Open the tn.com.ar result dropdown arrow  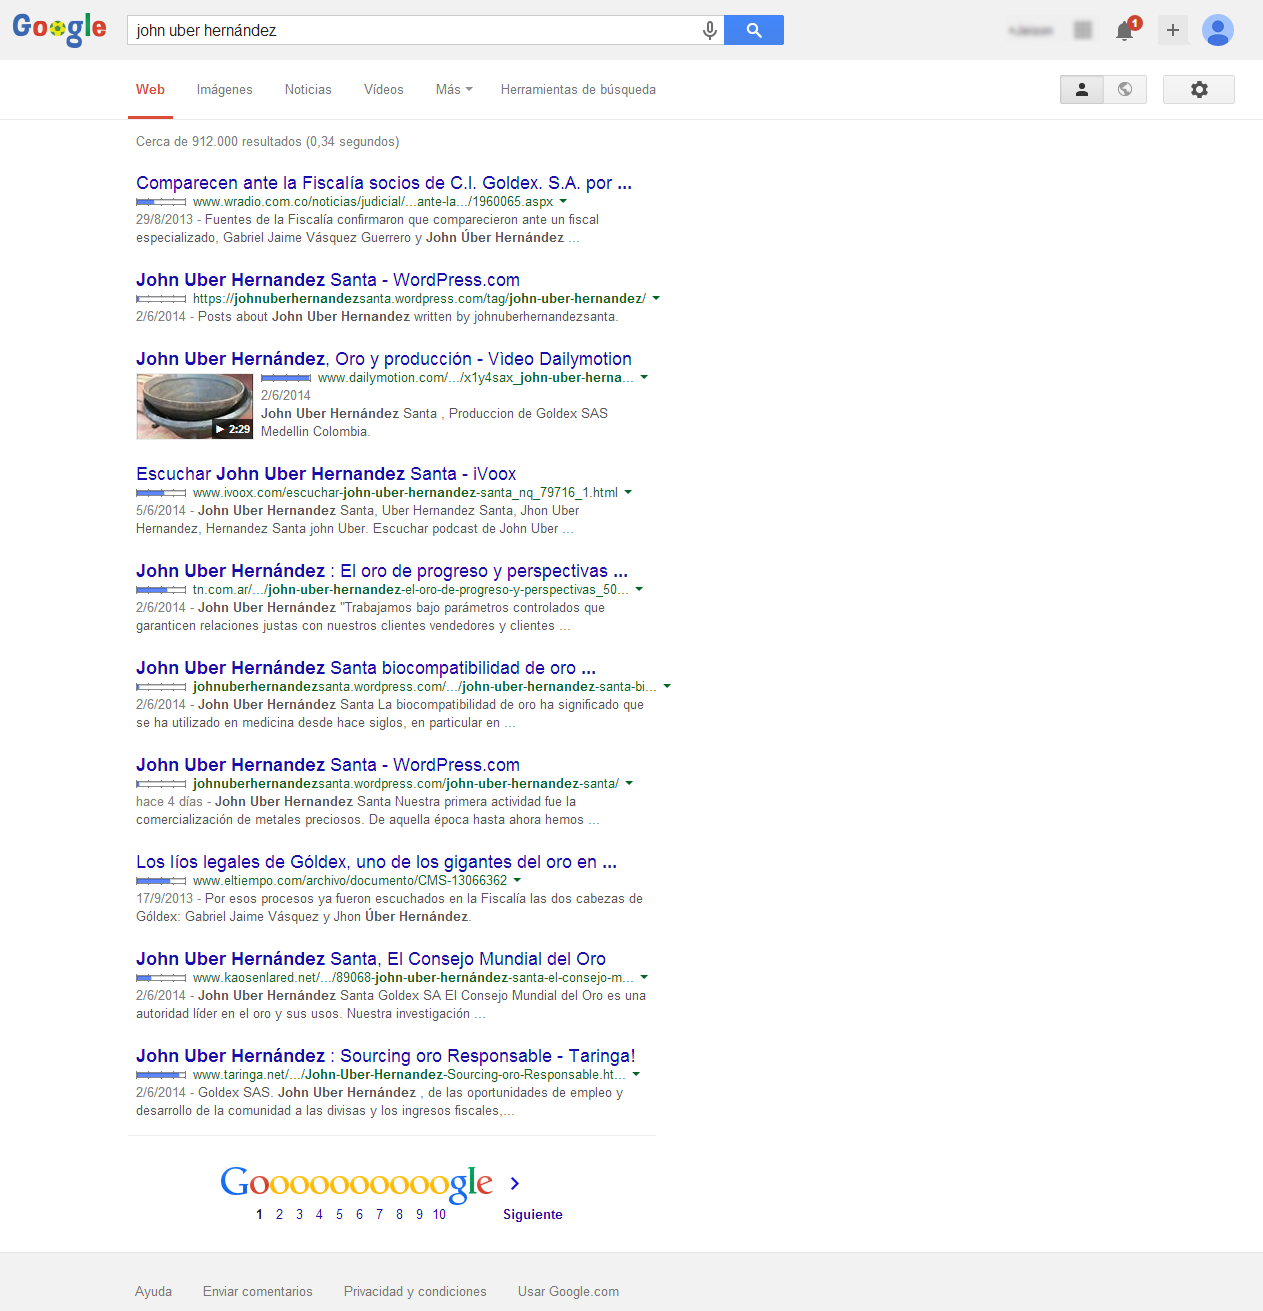click(x=639, y=589)
